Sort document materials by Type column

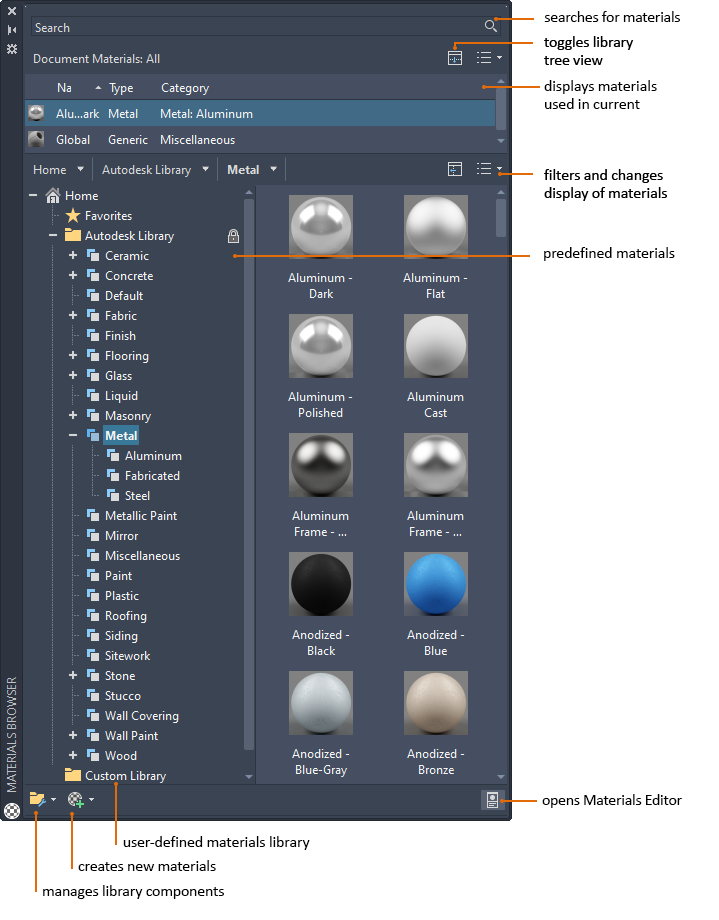121,88
